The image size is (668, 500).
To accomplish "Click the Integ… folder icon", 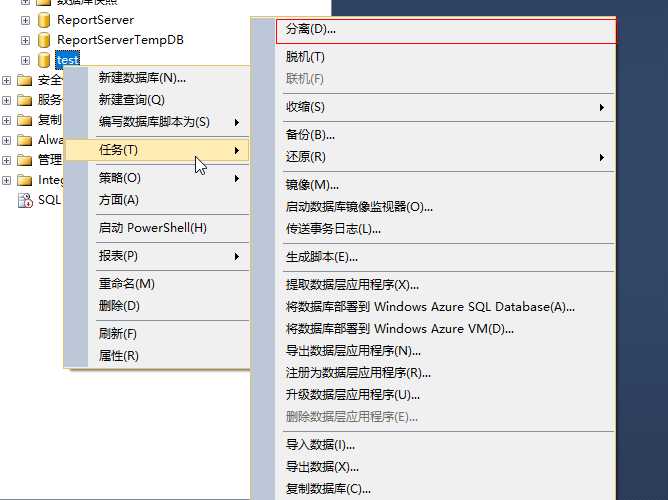I will (24, 180).
